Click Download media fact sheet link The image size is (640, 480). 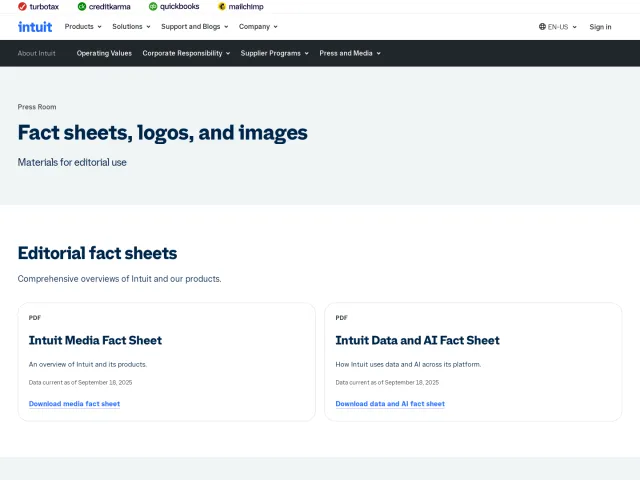point(74,404)
